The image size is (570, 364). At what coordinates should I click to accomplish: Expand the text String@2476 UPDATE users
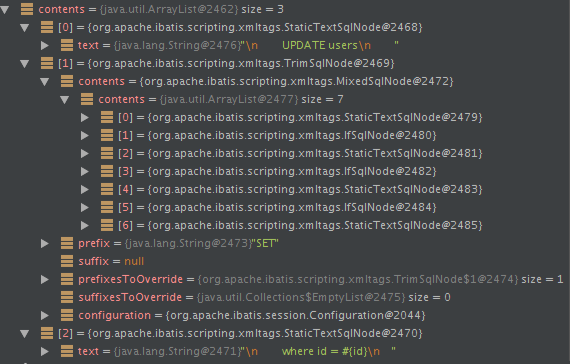coord(45,45)
